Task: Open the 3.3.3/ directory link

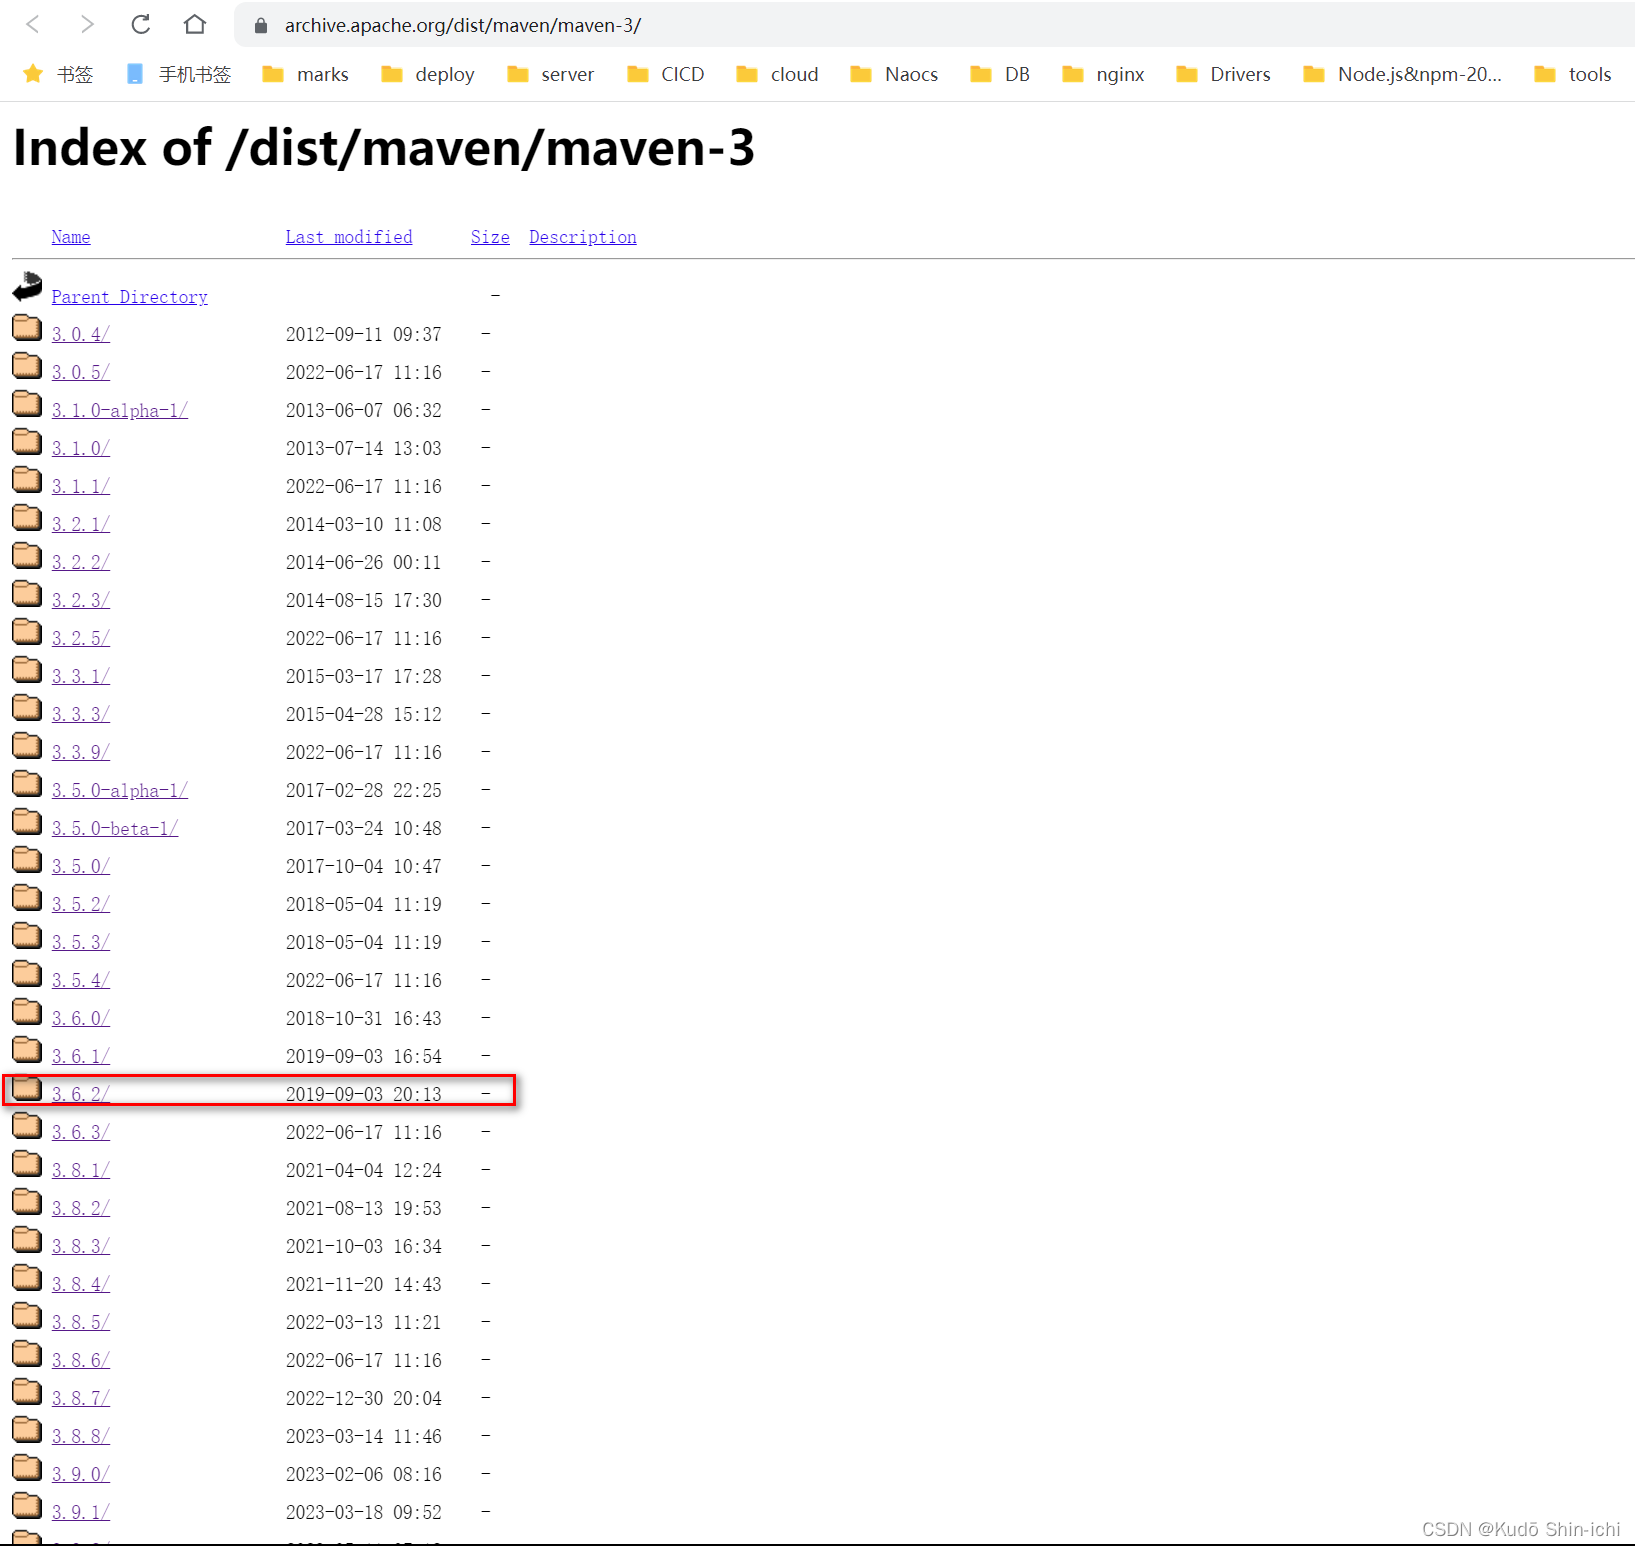Action: 81,714
